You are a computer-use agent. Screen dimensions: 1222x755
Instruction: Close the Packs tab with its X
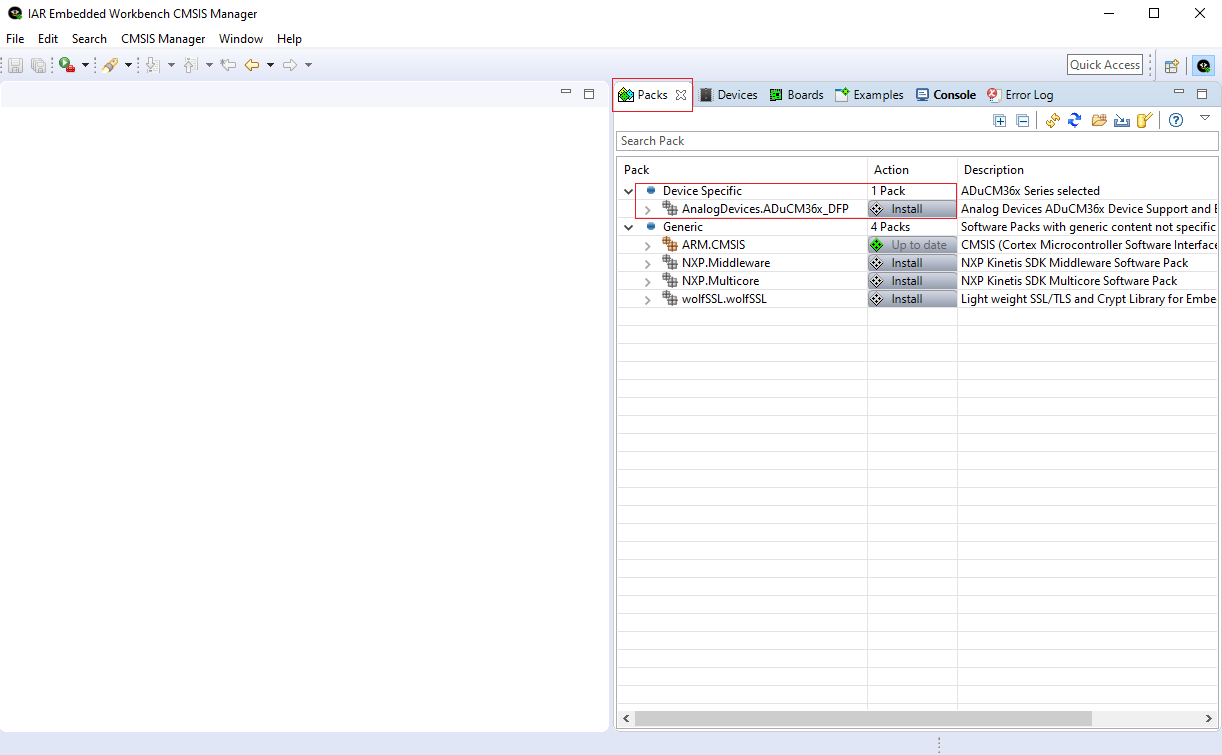[681, 95]
